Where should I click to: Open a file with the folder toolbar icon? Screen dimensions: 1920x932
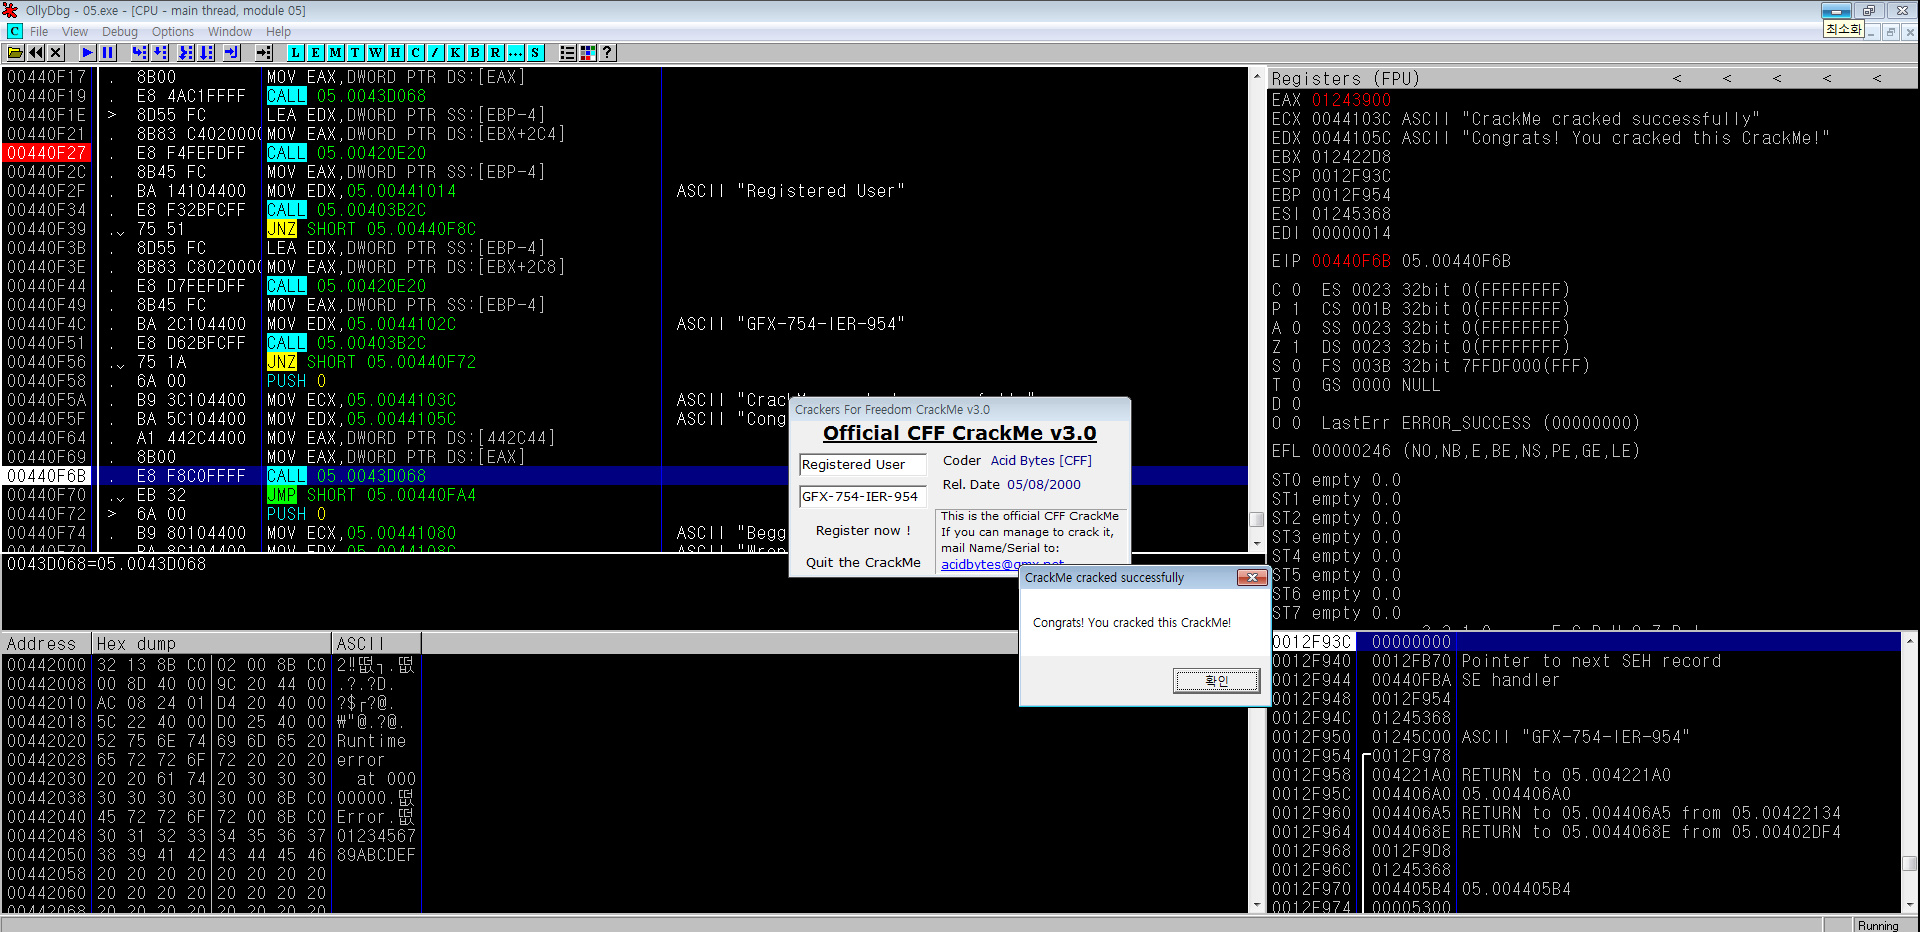pos(16,53)
